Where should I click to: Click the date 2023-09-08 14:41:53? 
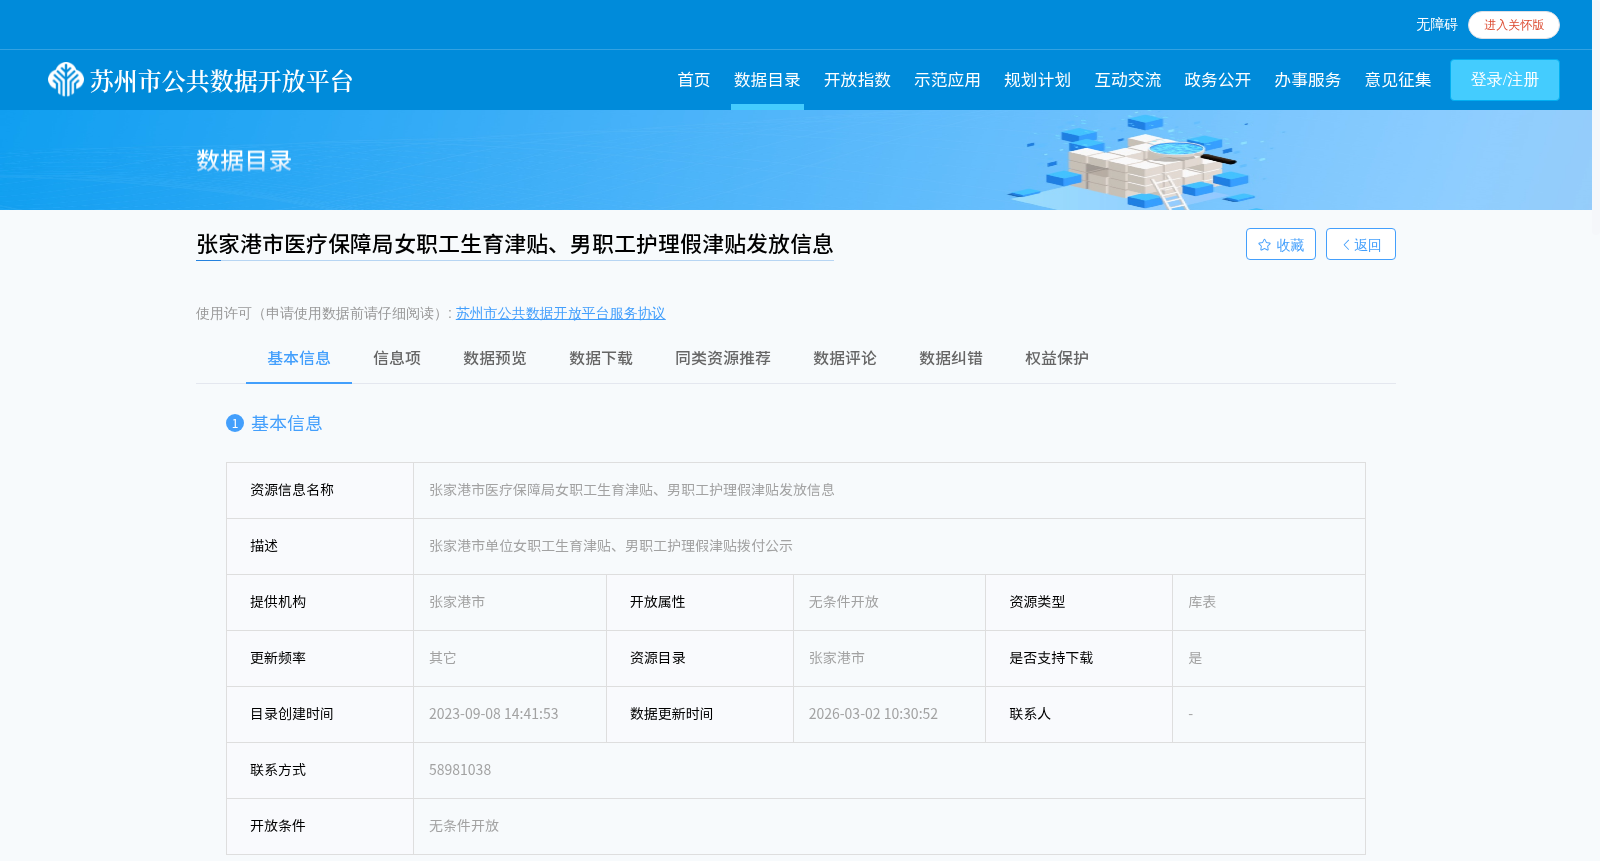[494, 714]
